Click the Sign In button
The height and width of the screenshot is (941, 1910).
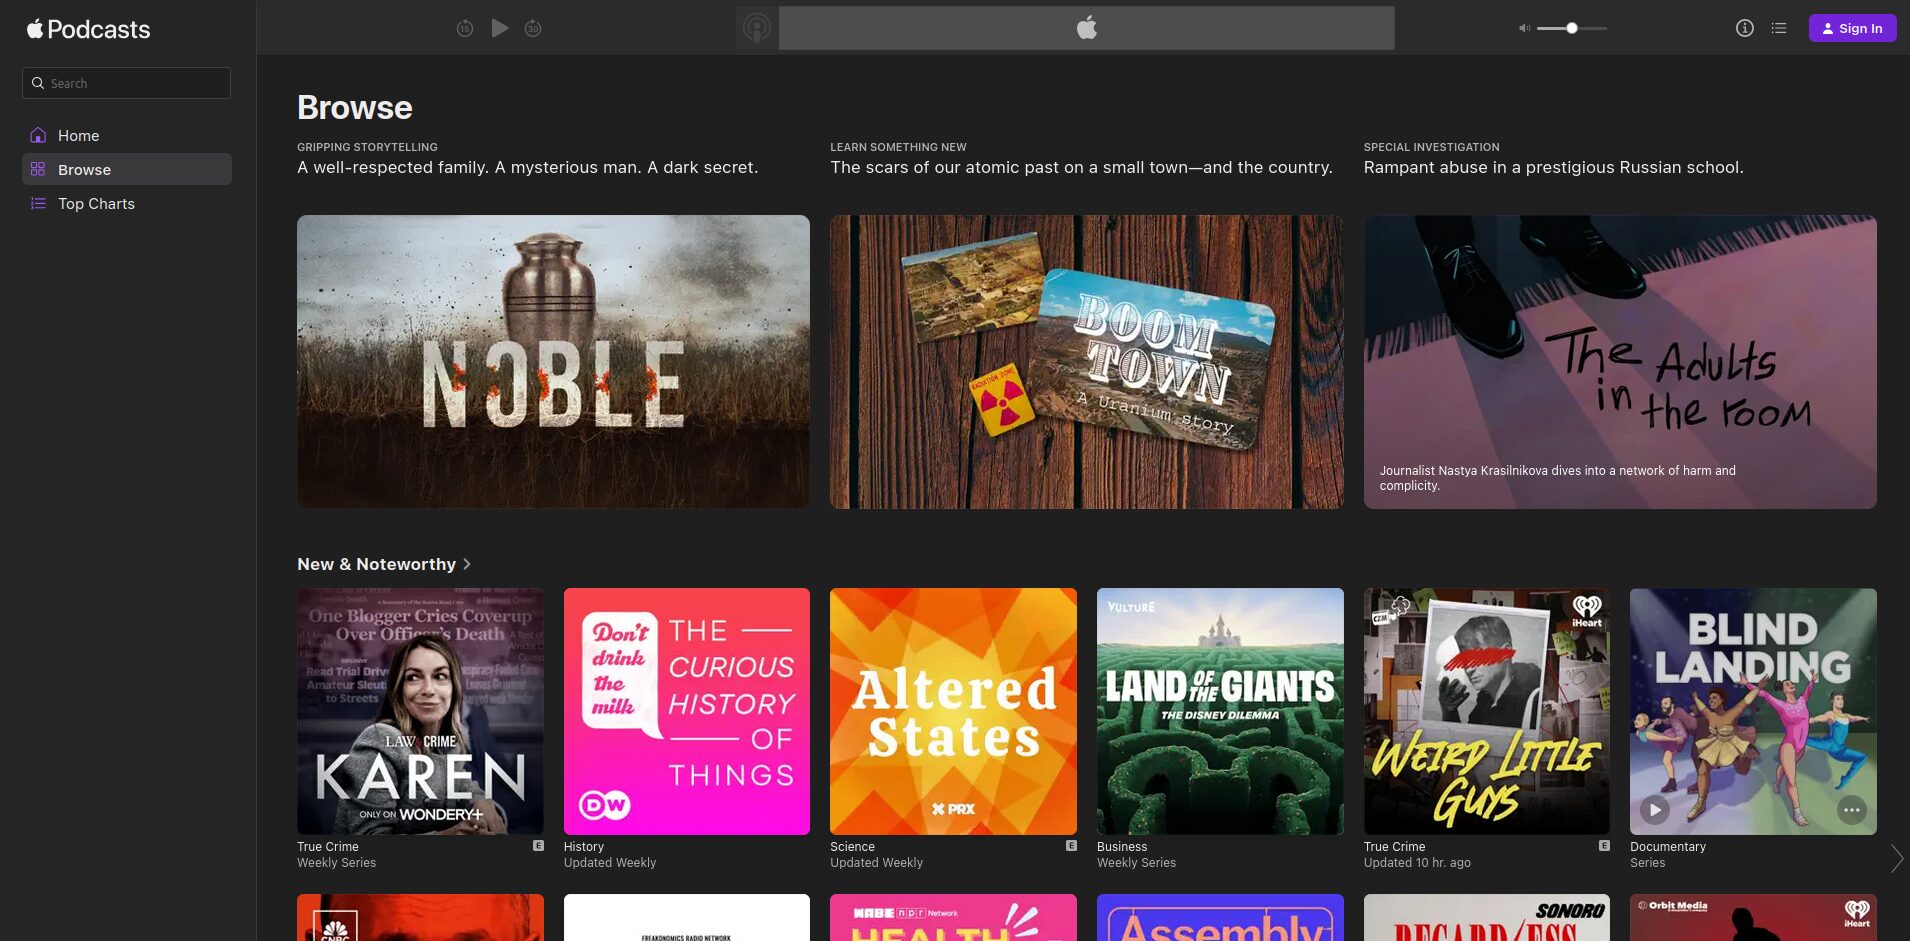click(1852, 28)
